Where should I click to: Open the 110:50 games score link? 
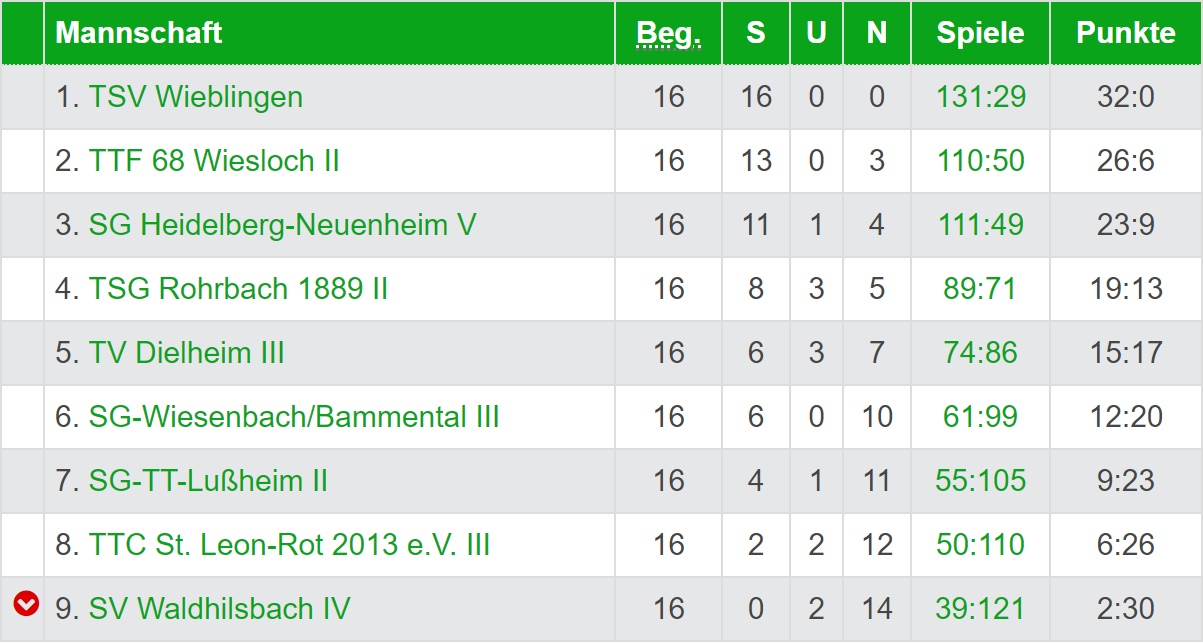click(980, 161)
